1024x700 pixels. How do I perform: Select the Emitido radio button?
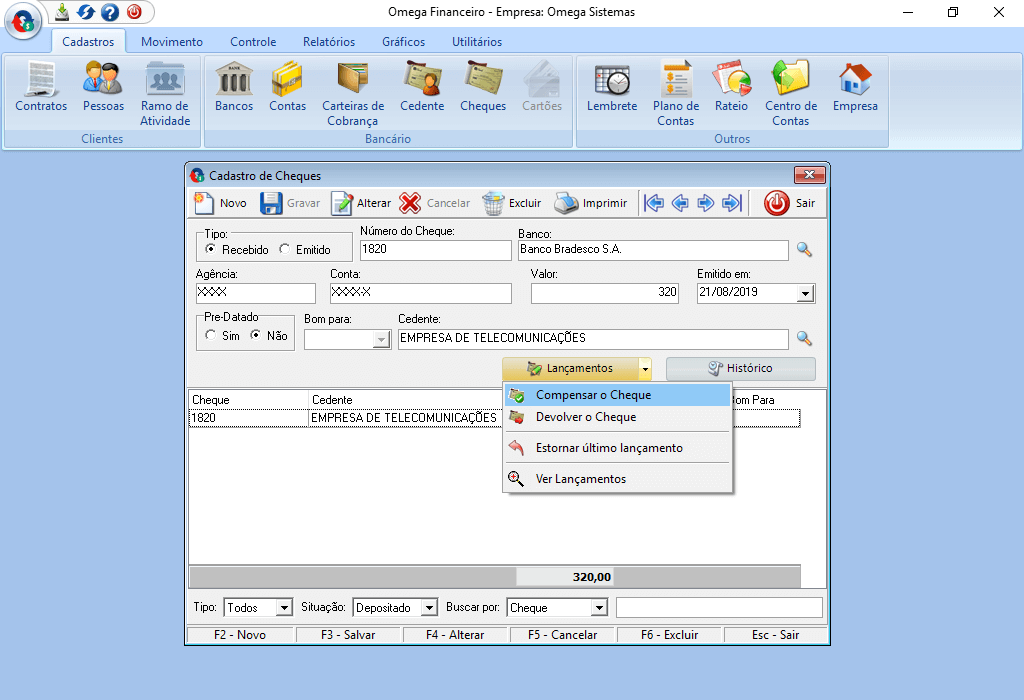[285, 250]
